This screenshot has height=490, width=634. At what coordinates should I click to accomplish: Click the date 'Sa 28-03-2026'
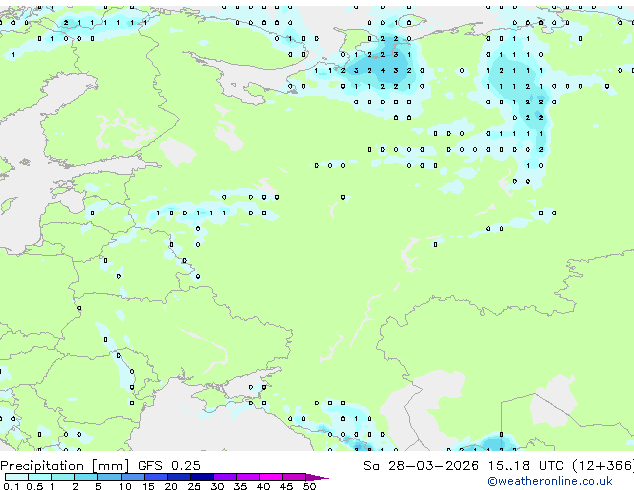pos(421,466)
